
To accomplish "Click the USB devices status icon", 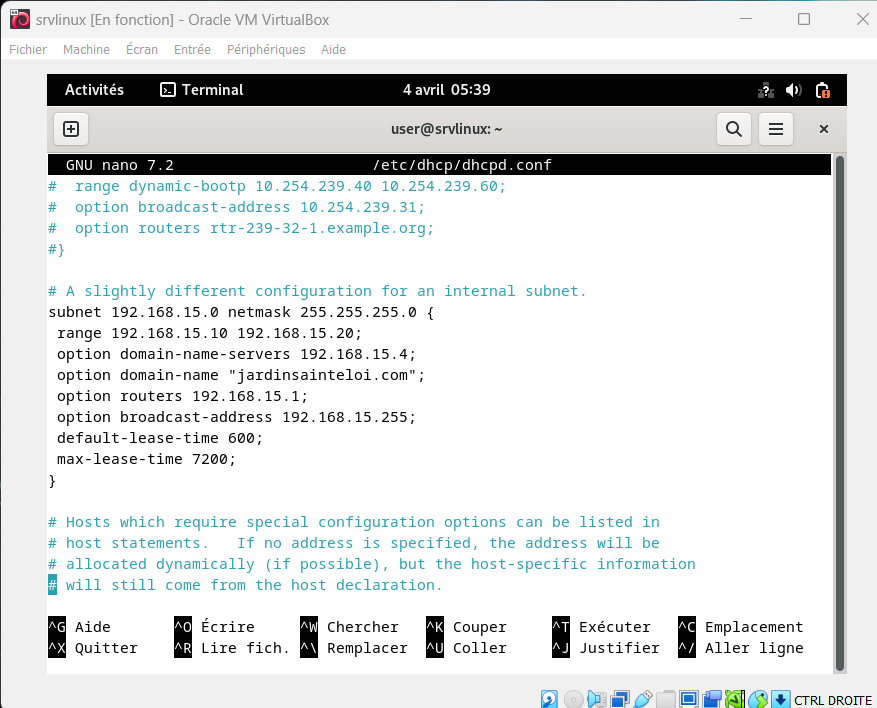I will [x=643, y=699].
